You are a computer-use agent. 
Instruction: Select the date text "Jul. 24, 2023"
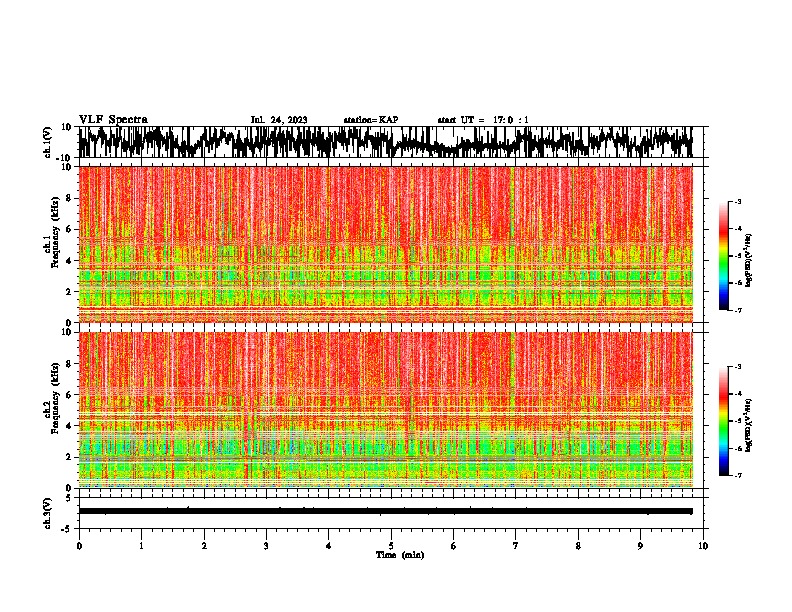click(279, 120)
